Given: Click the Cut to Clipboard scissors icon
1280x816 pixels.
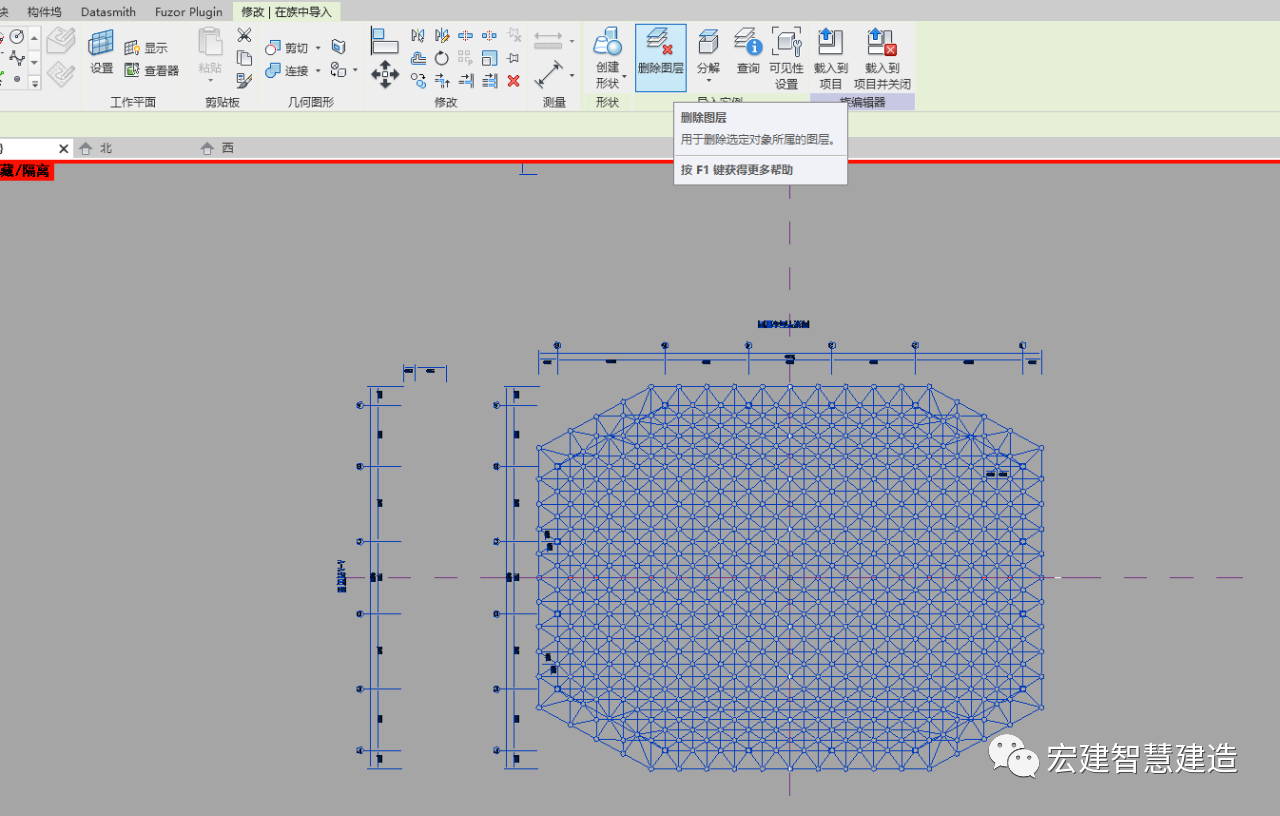Looking at the screenshot, I should point(244,35).
